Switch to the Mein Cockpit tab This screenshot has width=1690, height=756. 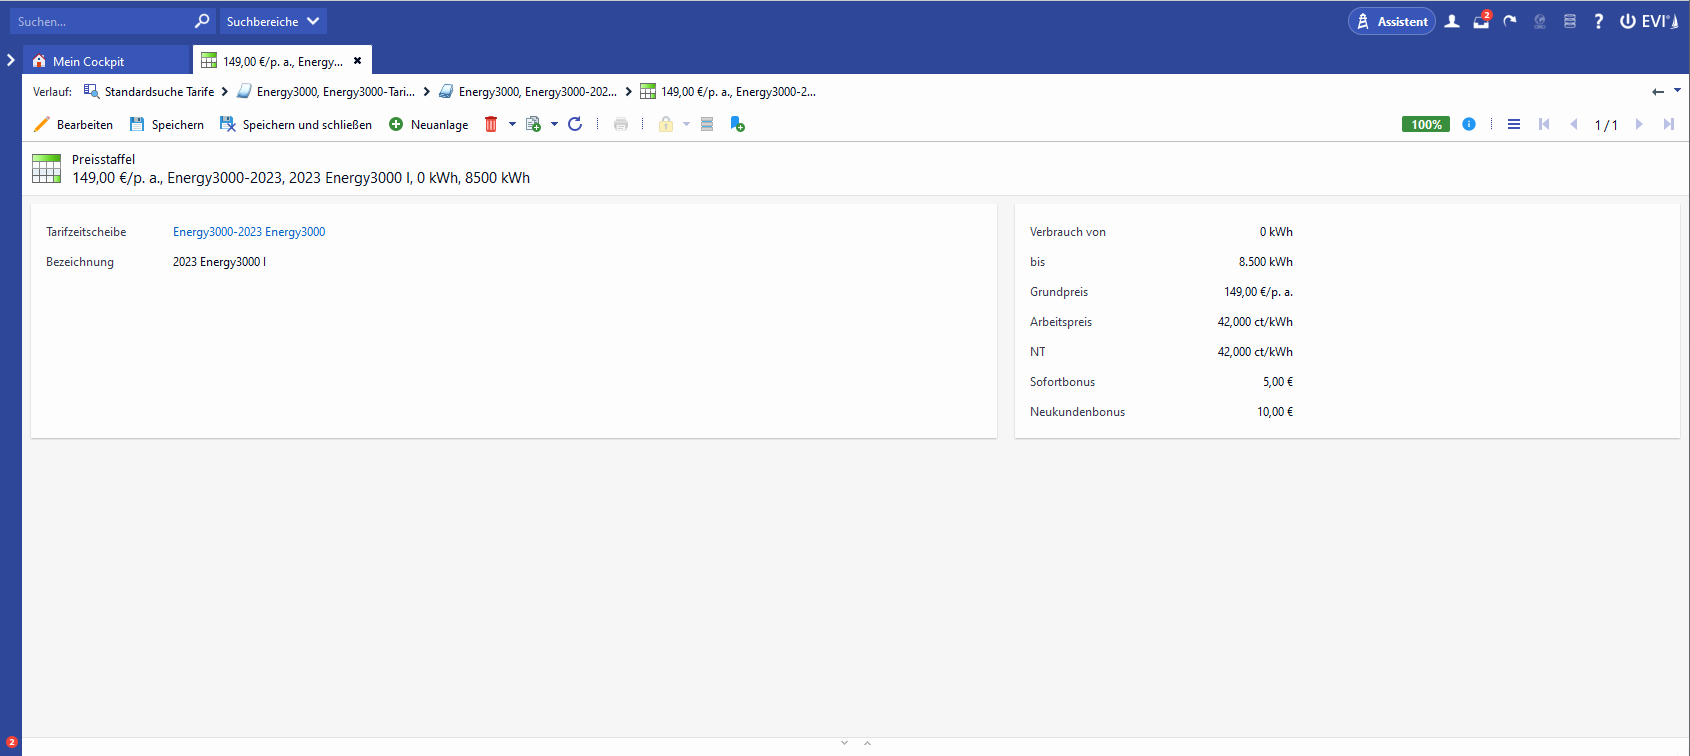point(88,61)
